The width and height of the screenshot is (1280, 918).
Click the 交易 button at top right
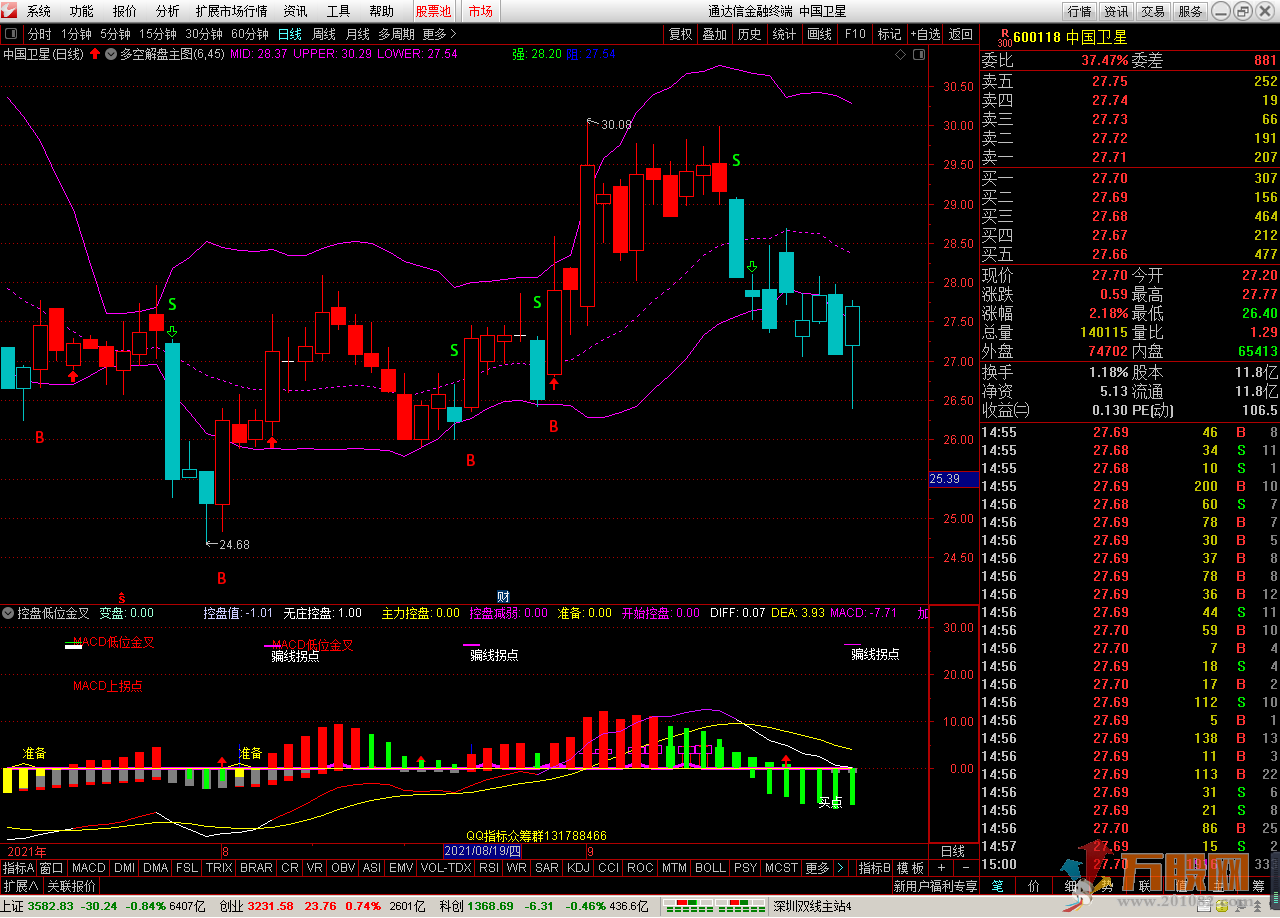[x=1153, y=11]
